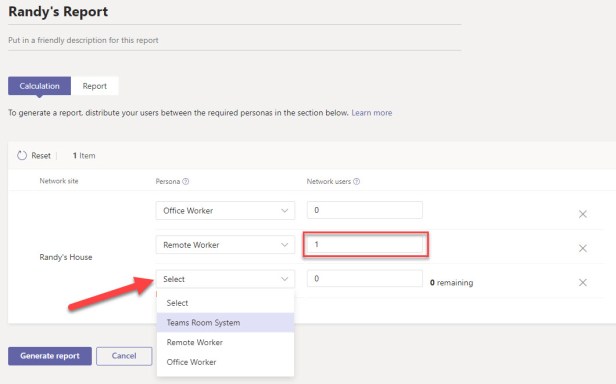Viewport: 616px width, 384px height.
Task: Choose Teams Room System from the list
Action: 225,323
